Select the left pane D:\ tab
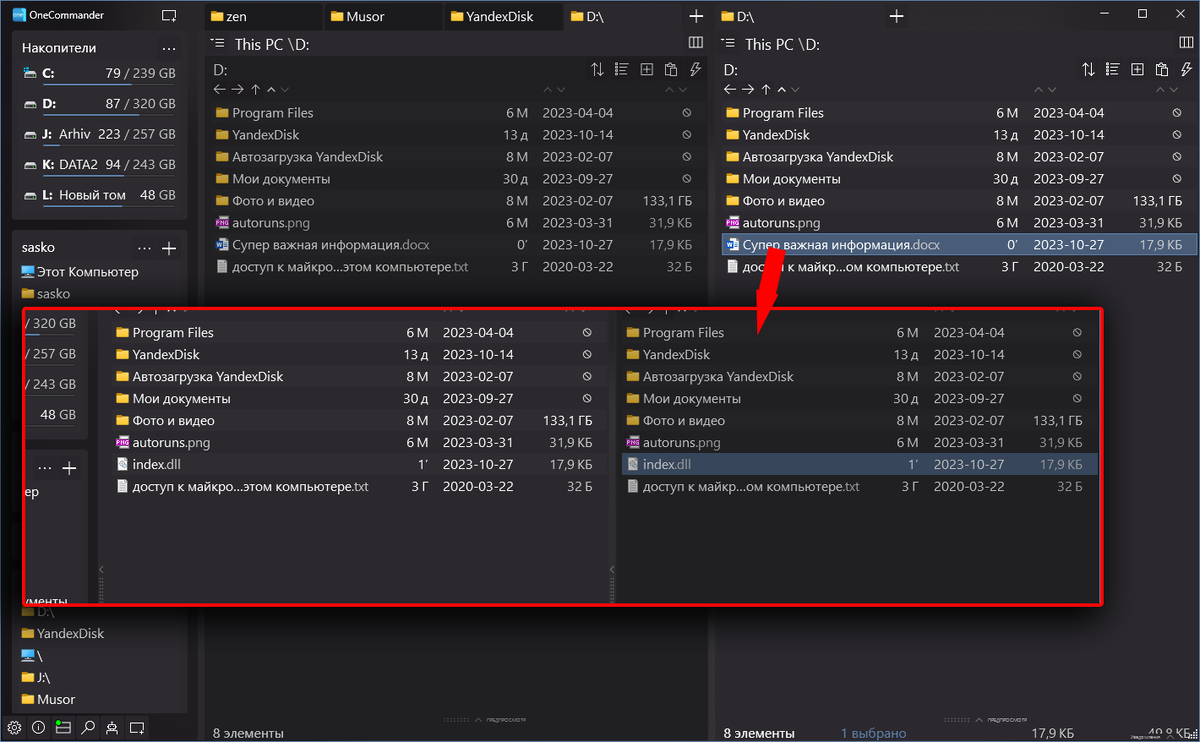Viewport: 1200px width, 742px height. tap(623, 16)
